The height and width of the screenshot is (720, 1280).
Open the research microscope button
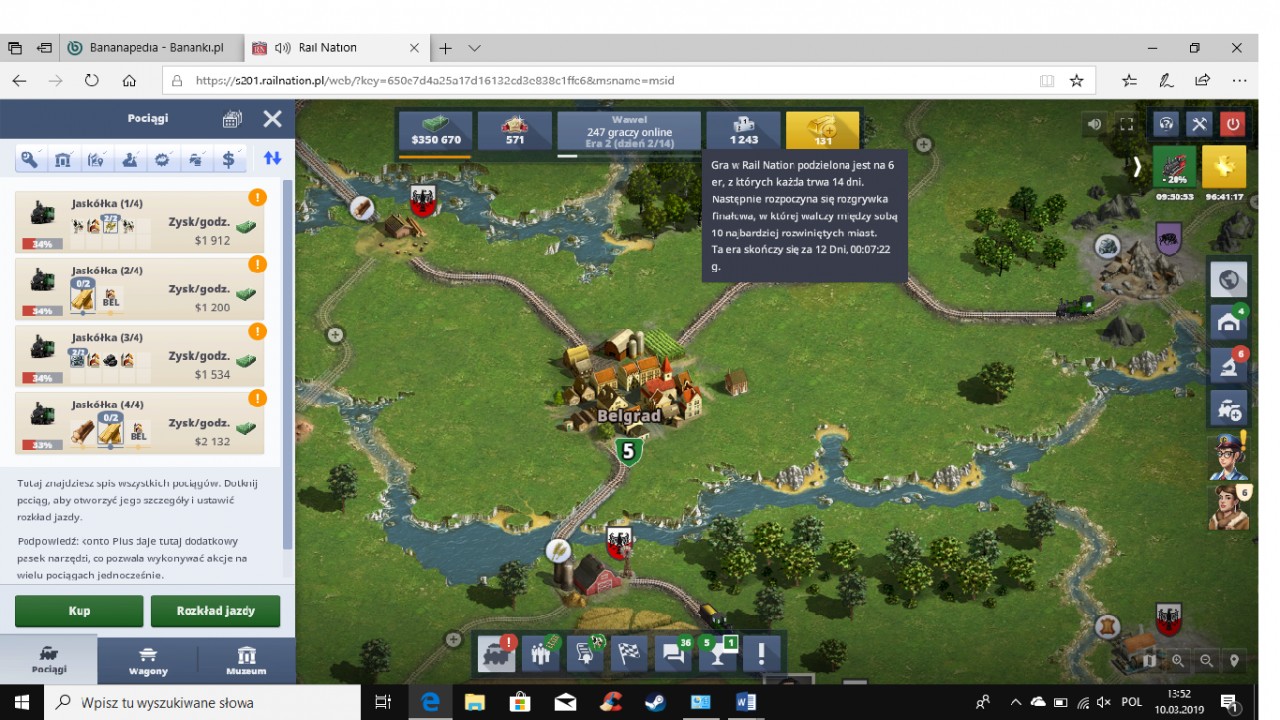point(1229,365)
